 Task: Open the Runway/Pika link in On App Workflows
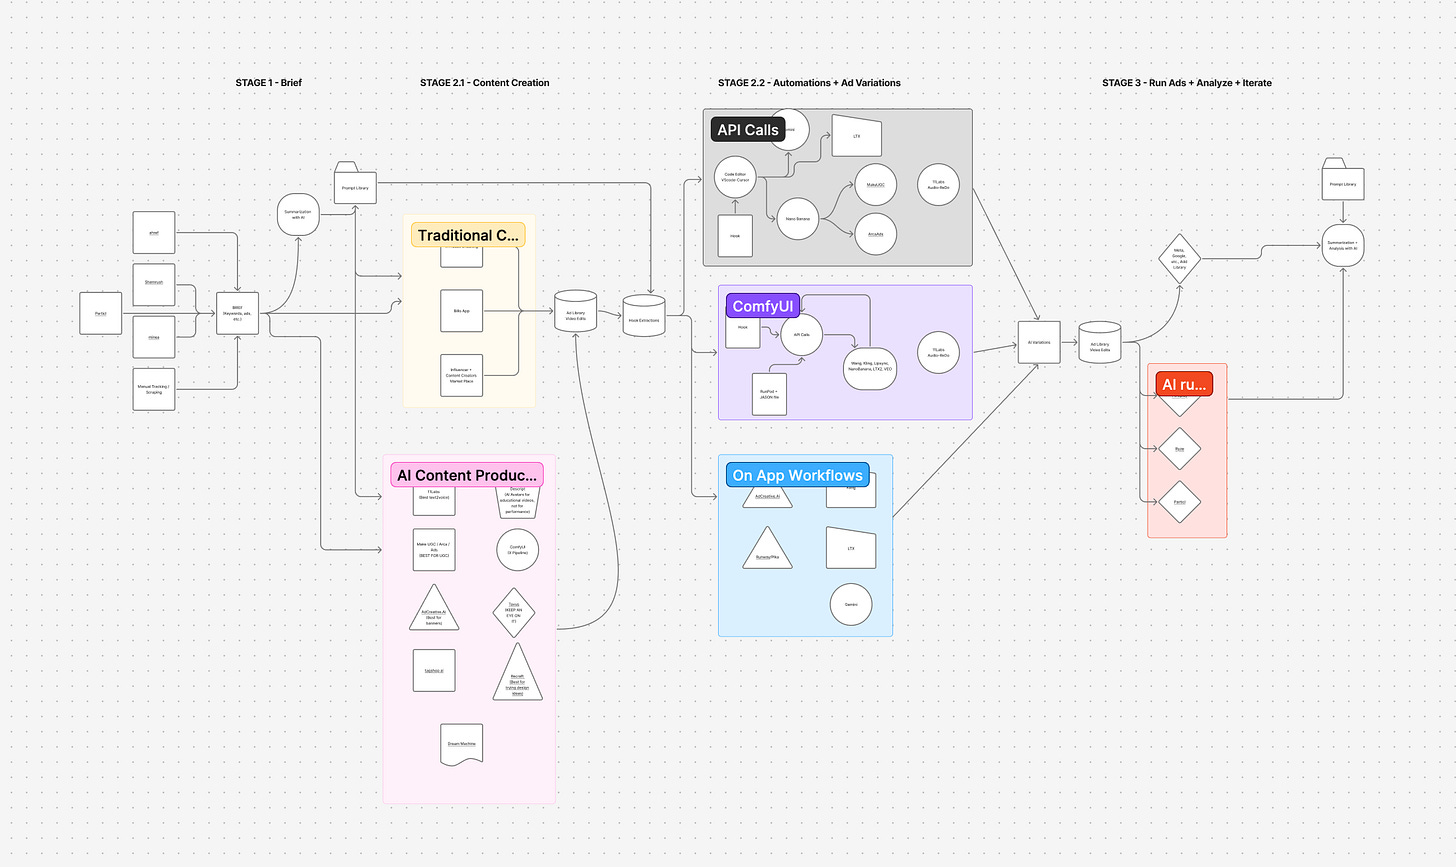tap(768, 555)
